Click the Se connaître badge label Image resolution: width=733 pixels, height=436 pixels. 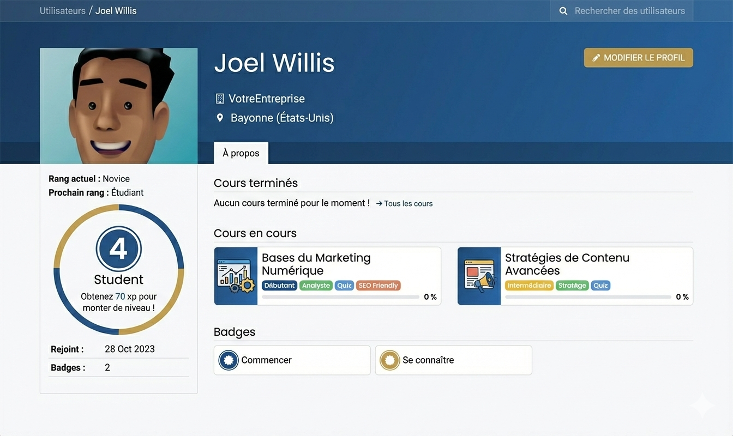[428, 360]
